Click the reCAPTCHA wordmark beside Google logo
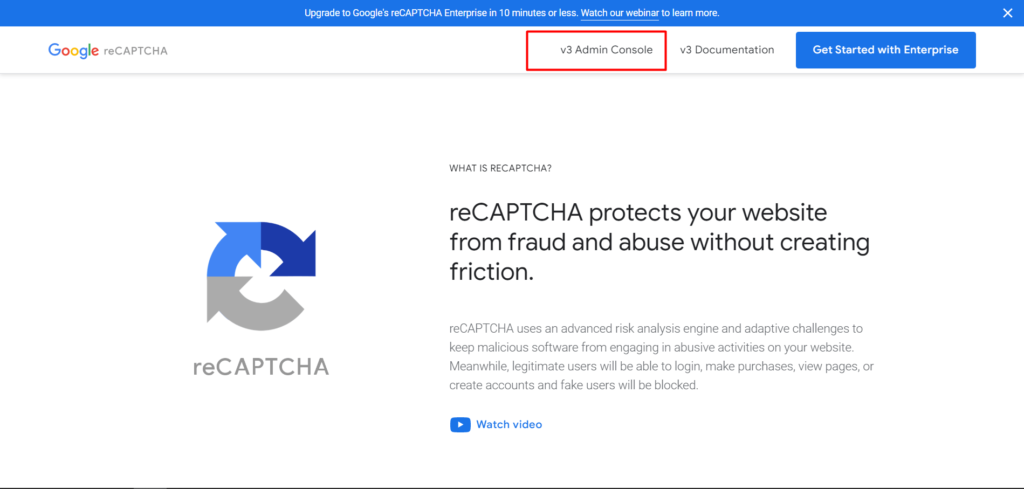This screenshot has height=489, width=1024. [136, 51]
